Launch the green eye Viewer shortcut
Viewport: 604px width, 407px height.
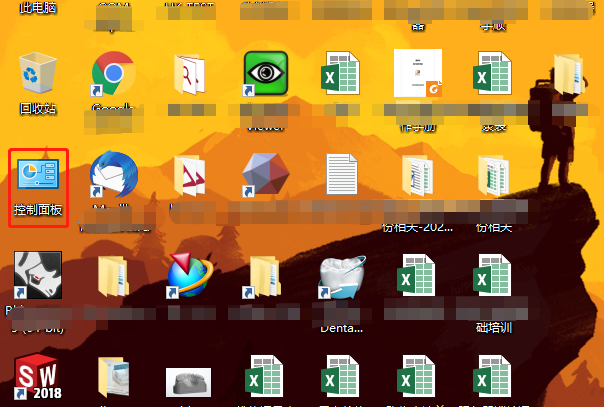(265, 73)
